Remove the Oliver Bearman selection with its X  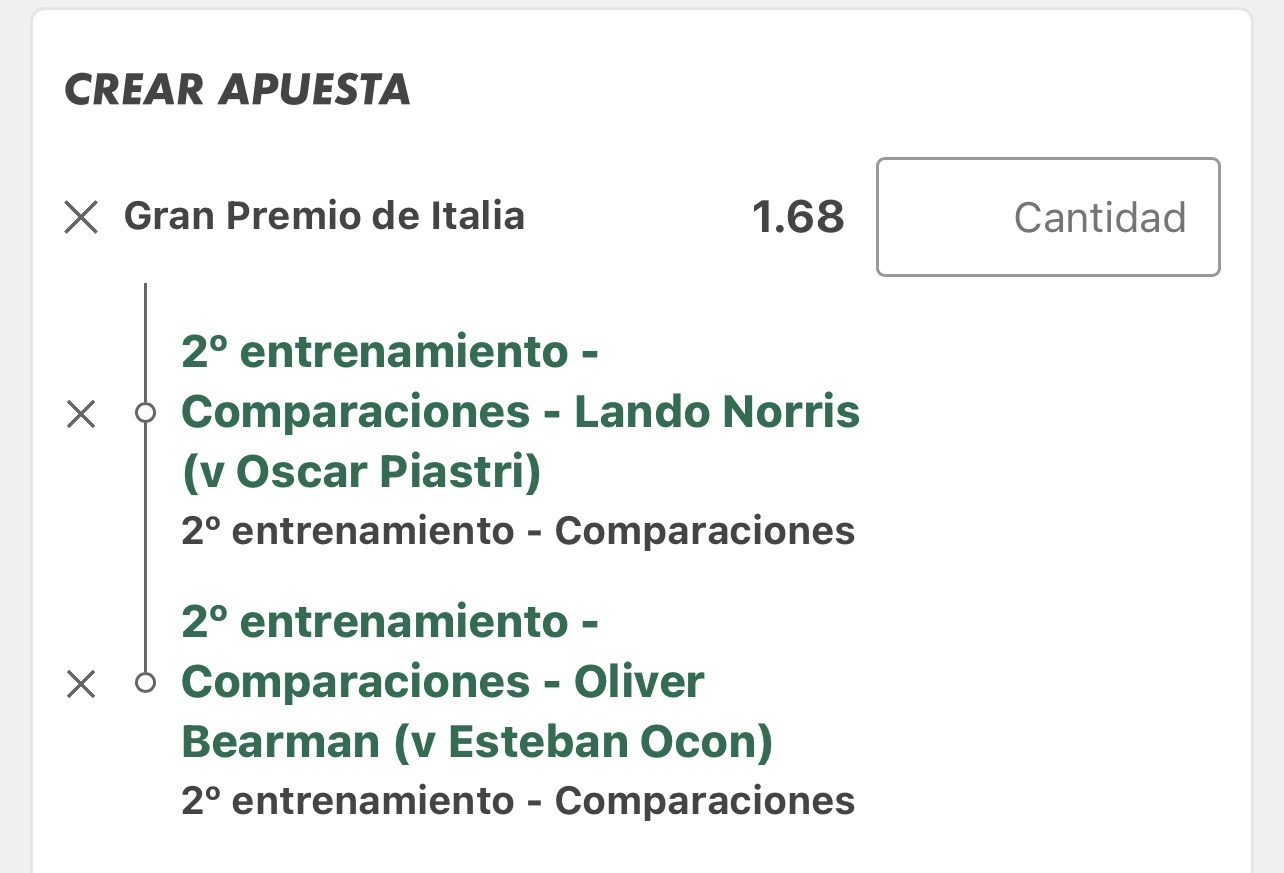[81, 684]
